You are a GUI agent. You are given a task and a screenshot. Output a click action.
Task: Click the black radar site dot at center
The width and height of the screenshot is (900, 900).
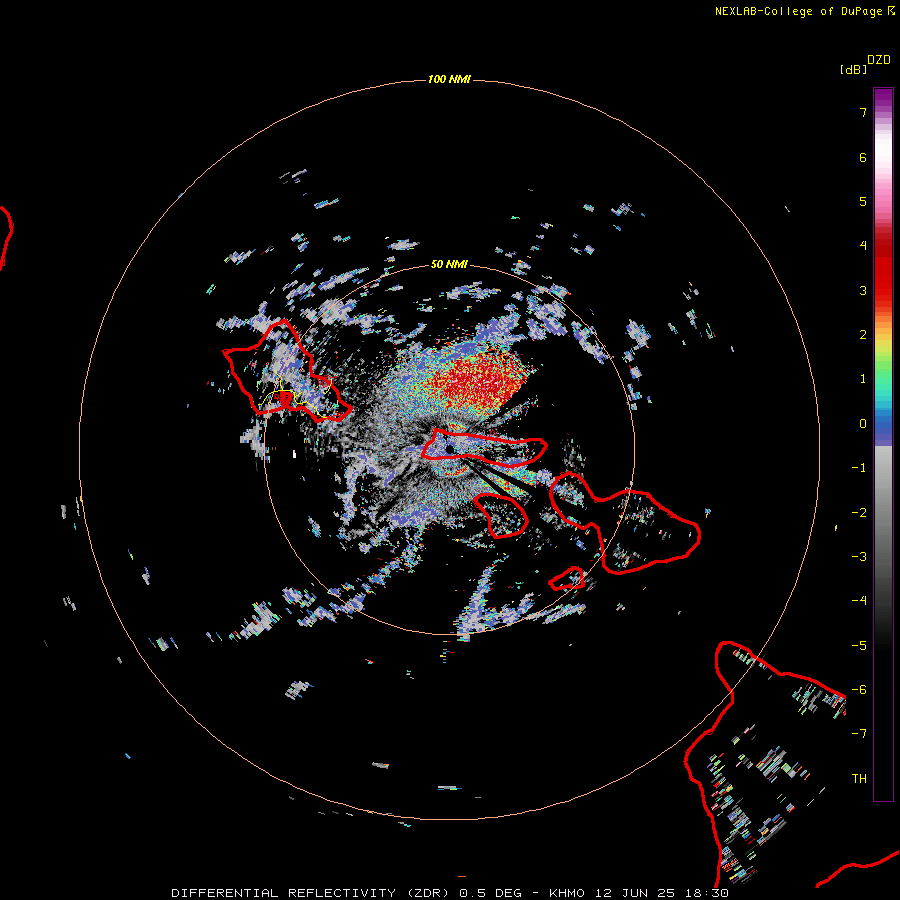[450, 449]
